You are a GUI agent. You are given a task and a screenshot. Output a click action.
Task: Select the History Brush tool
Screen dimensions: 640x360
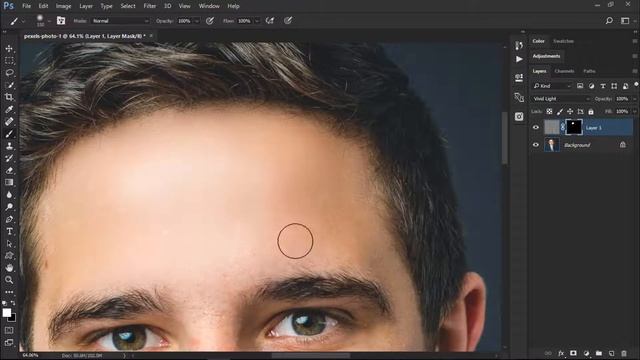click(x=9, y=158)
